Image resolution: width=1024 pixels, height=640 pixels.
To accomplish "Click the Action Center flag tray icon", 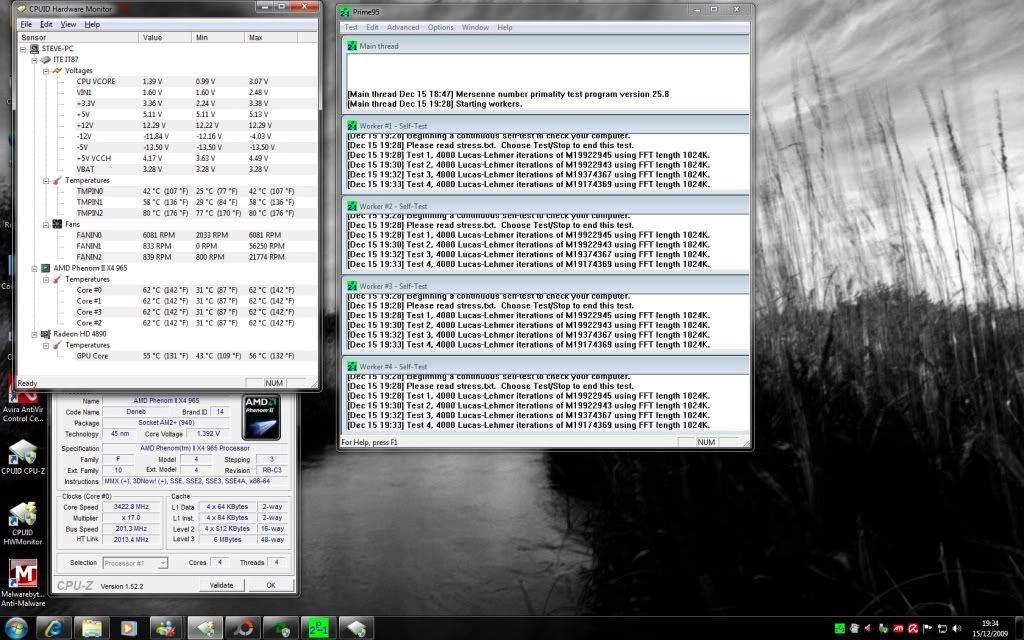I will (927, 628).
